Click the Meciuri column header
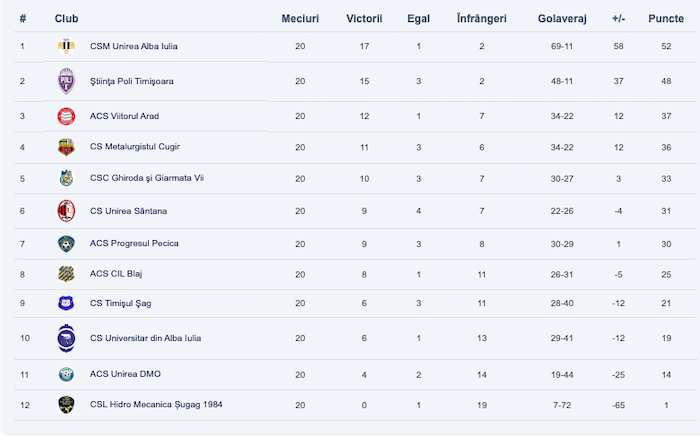700x436 pixels. point(300,19)
